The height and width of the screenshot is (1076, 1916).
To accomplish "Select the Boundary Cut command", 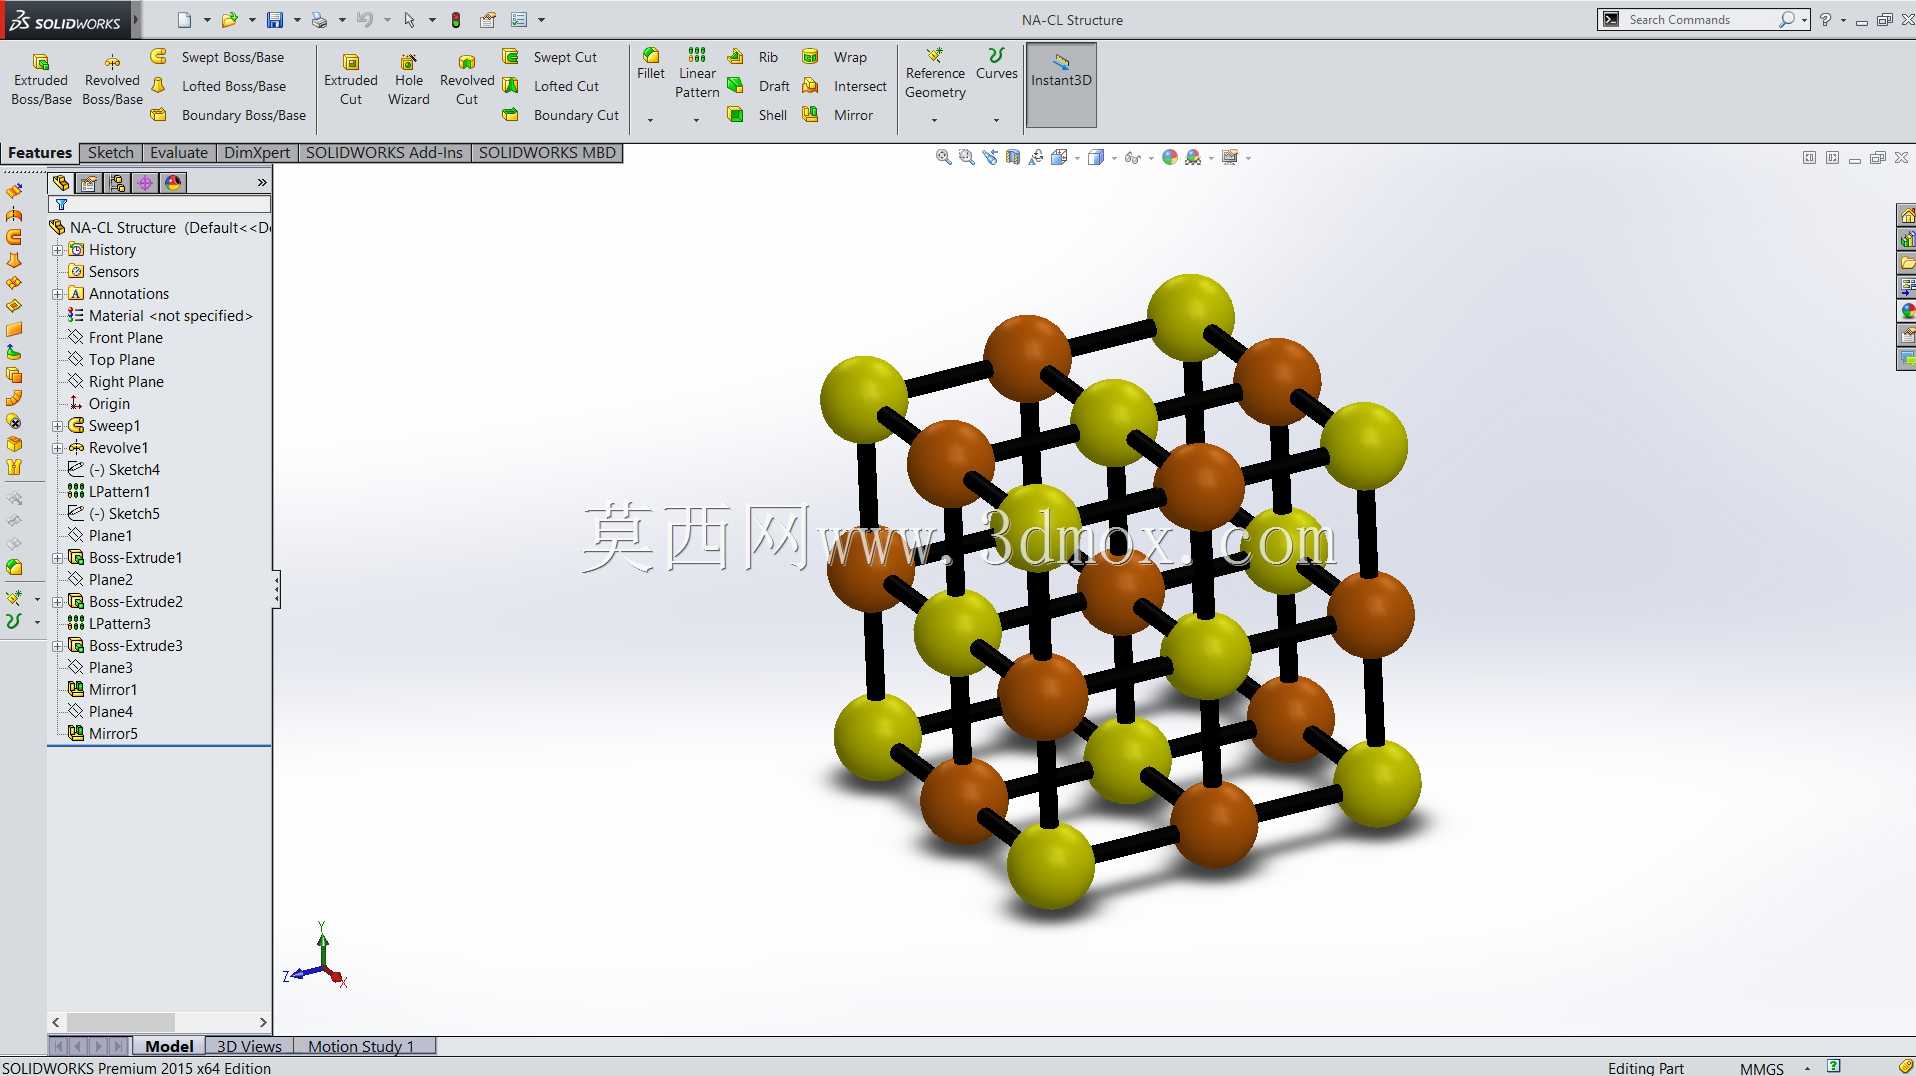I will (x=561, y=115).
